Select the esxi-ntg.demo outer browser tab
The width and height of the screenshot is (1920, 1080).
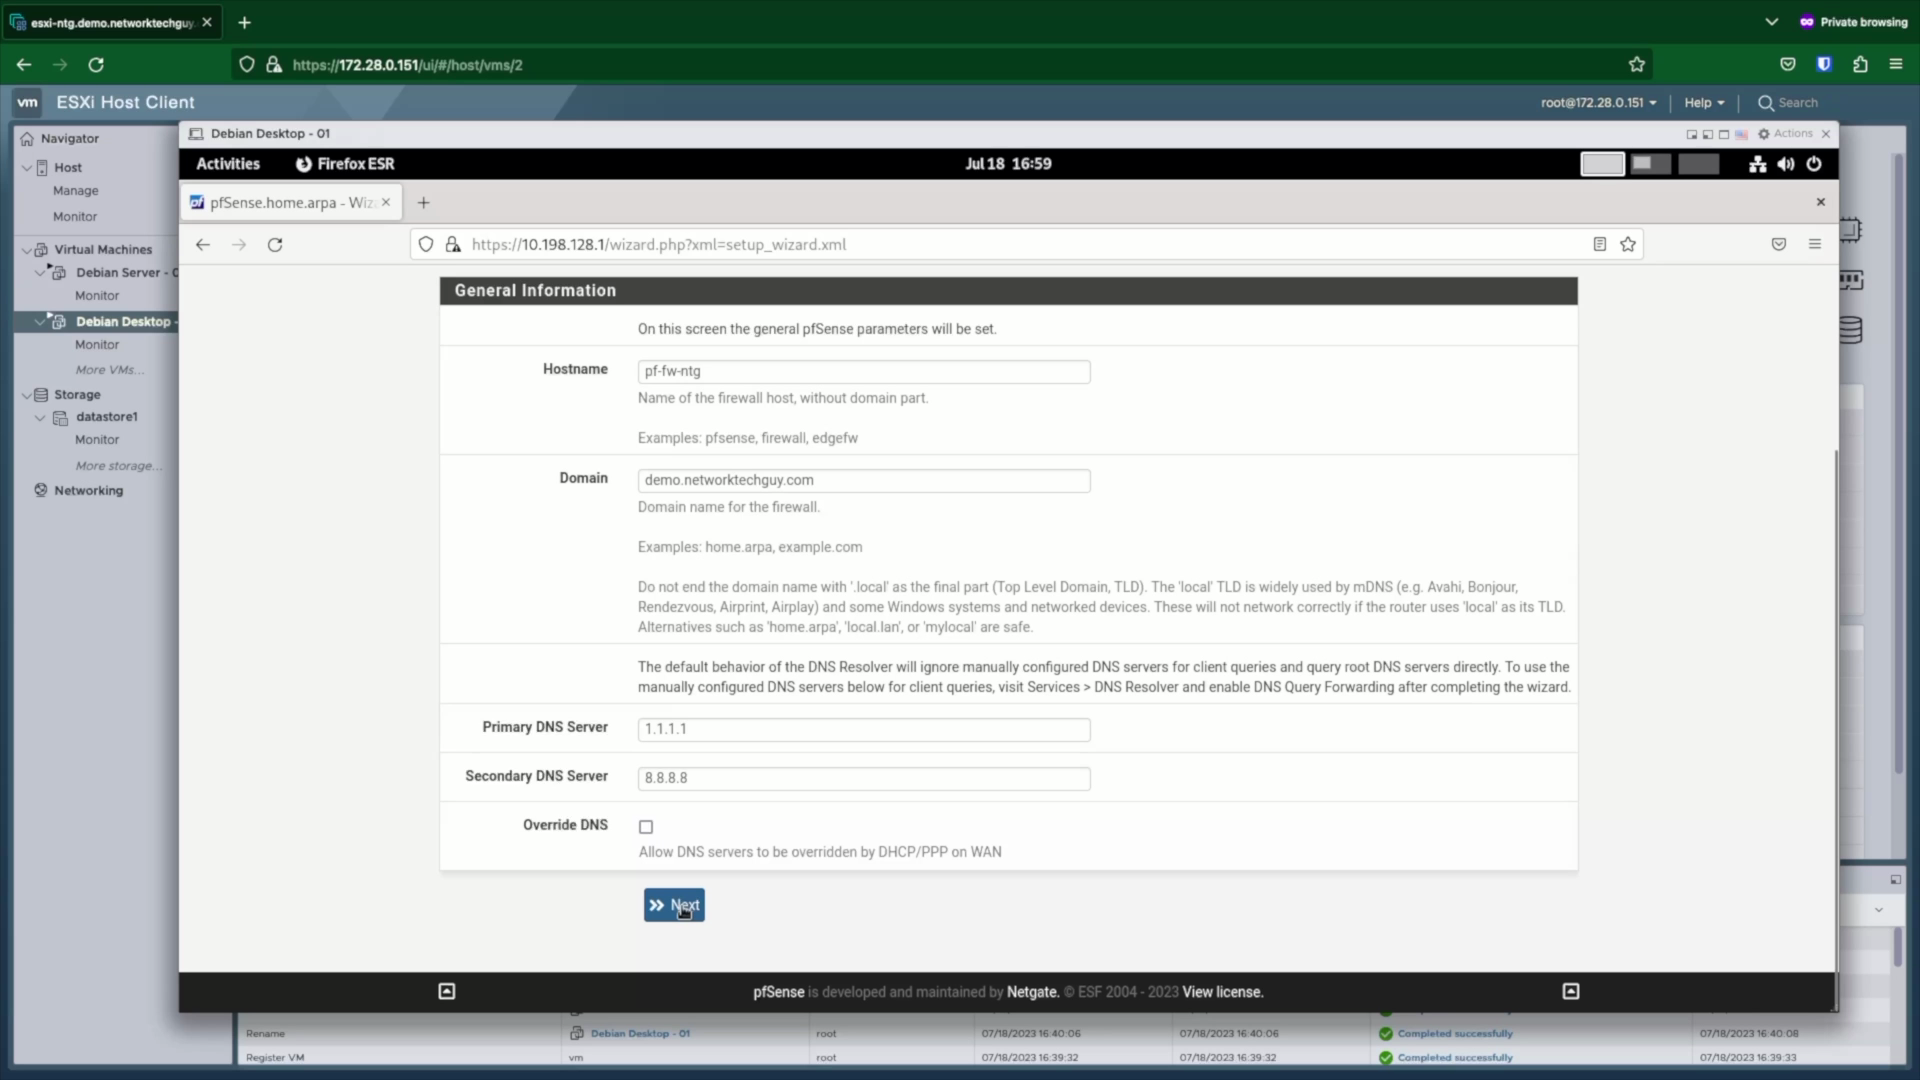[111, 22]
